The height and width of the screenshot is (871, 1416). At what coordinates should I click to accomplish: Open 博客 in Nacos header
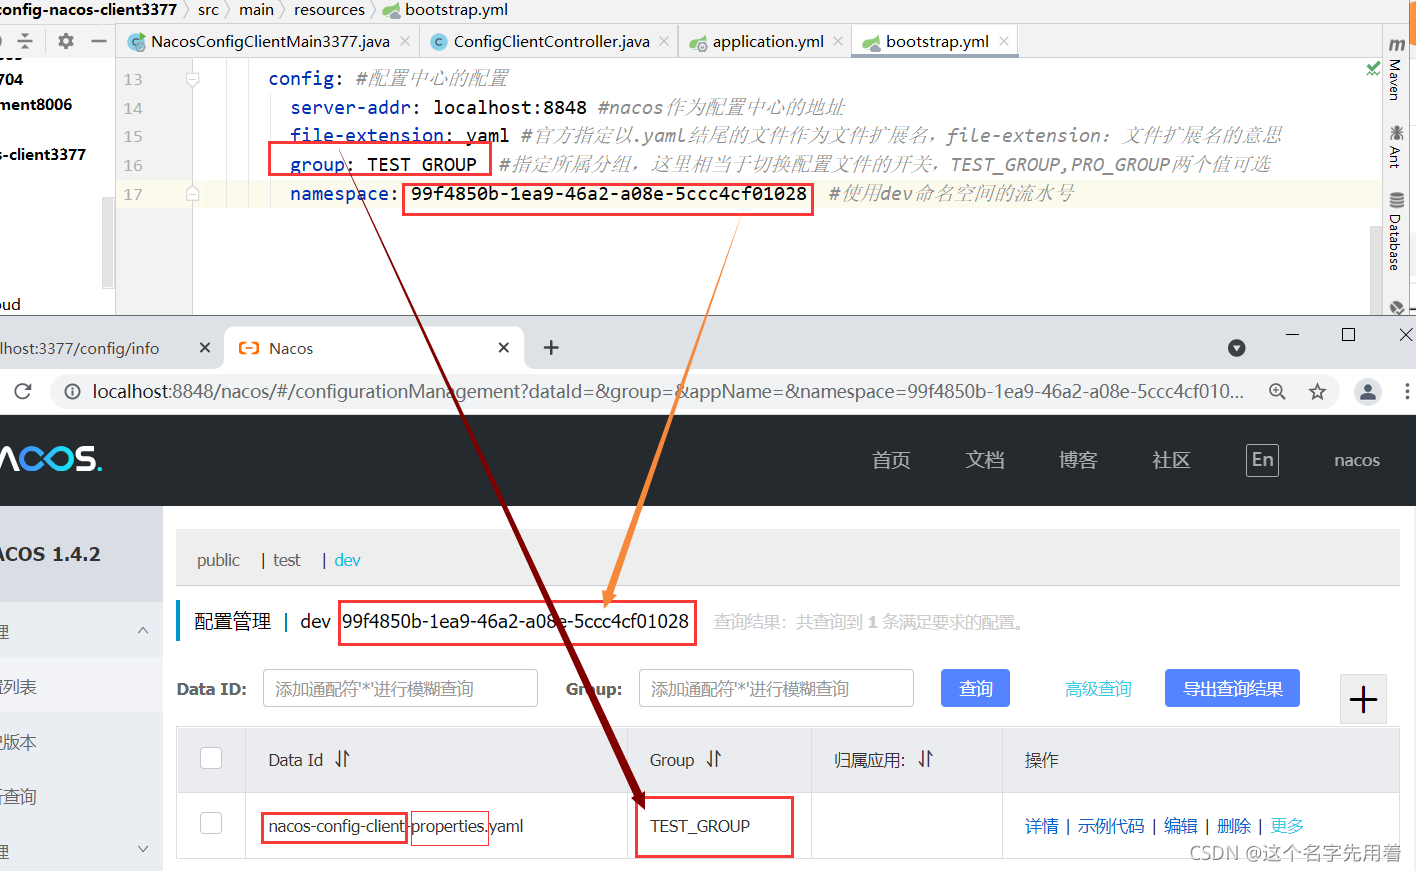coord(1078,460)
